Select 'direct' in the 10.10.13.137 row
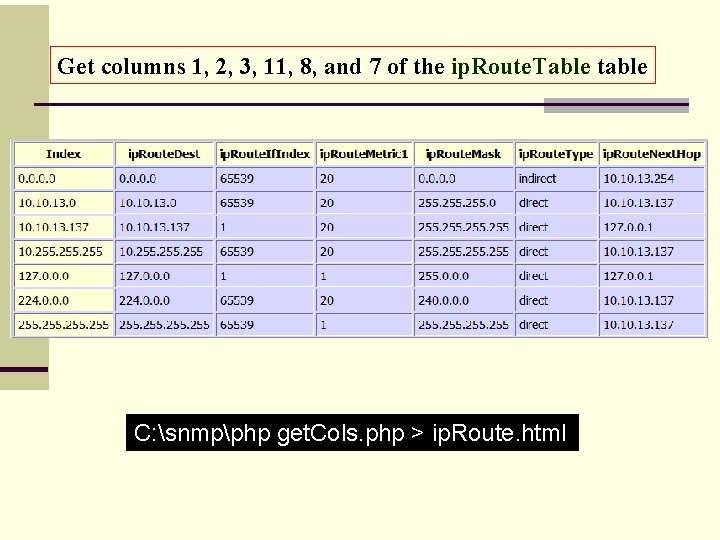Image resolution: width=720 pixels, height=540 pixels. coord(556,227)
